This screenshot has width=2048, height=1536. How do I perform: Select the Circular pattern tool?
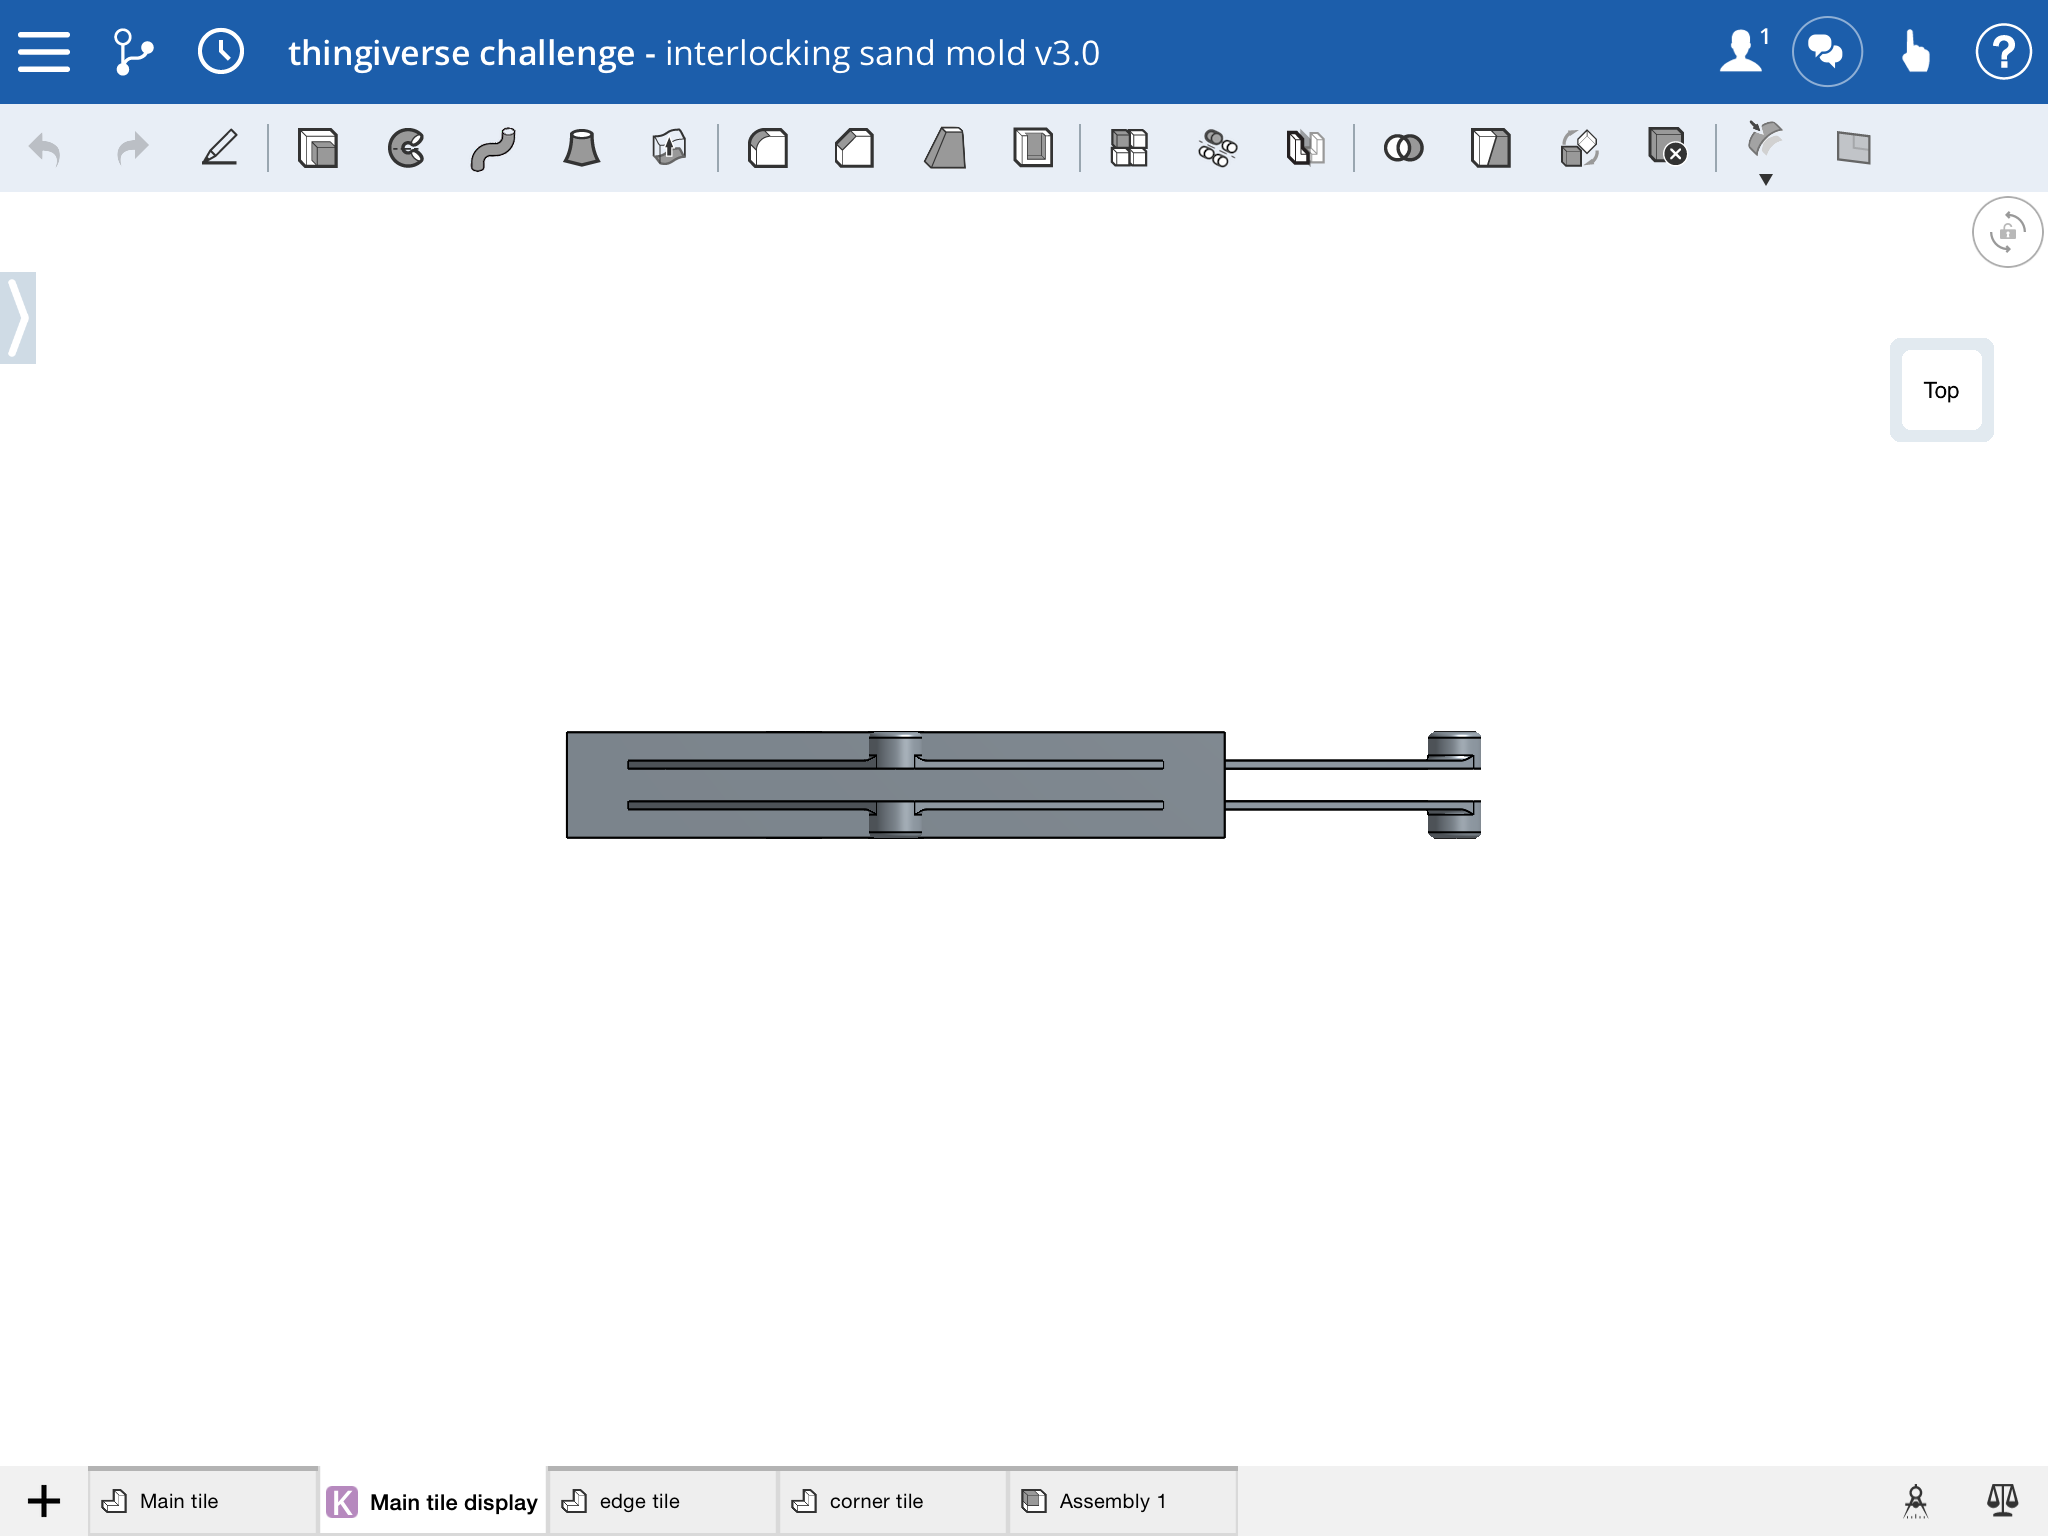click(x=1217, y=148)
